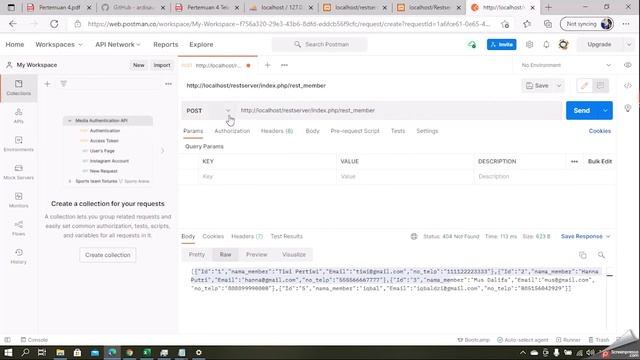Viewport: 640px width, 360px height.
Task: Show response Test Results tab
Action: click(287, 236)
